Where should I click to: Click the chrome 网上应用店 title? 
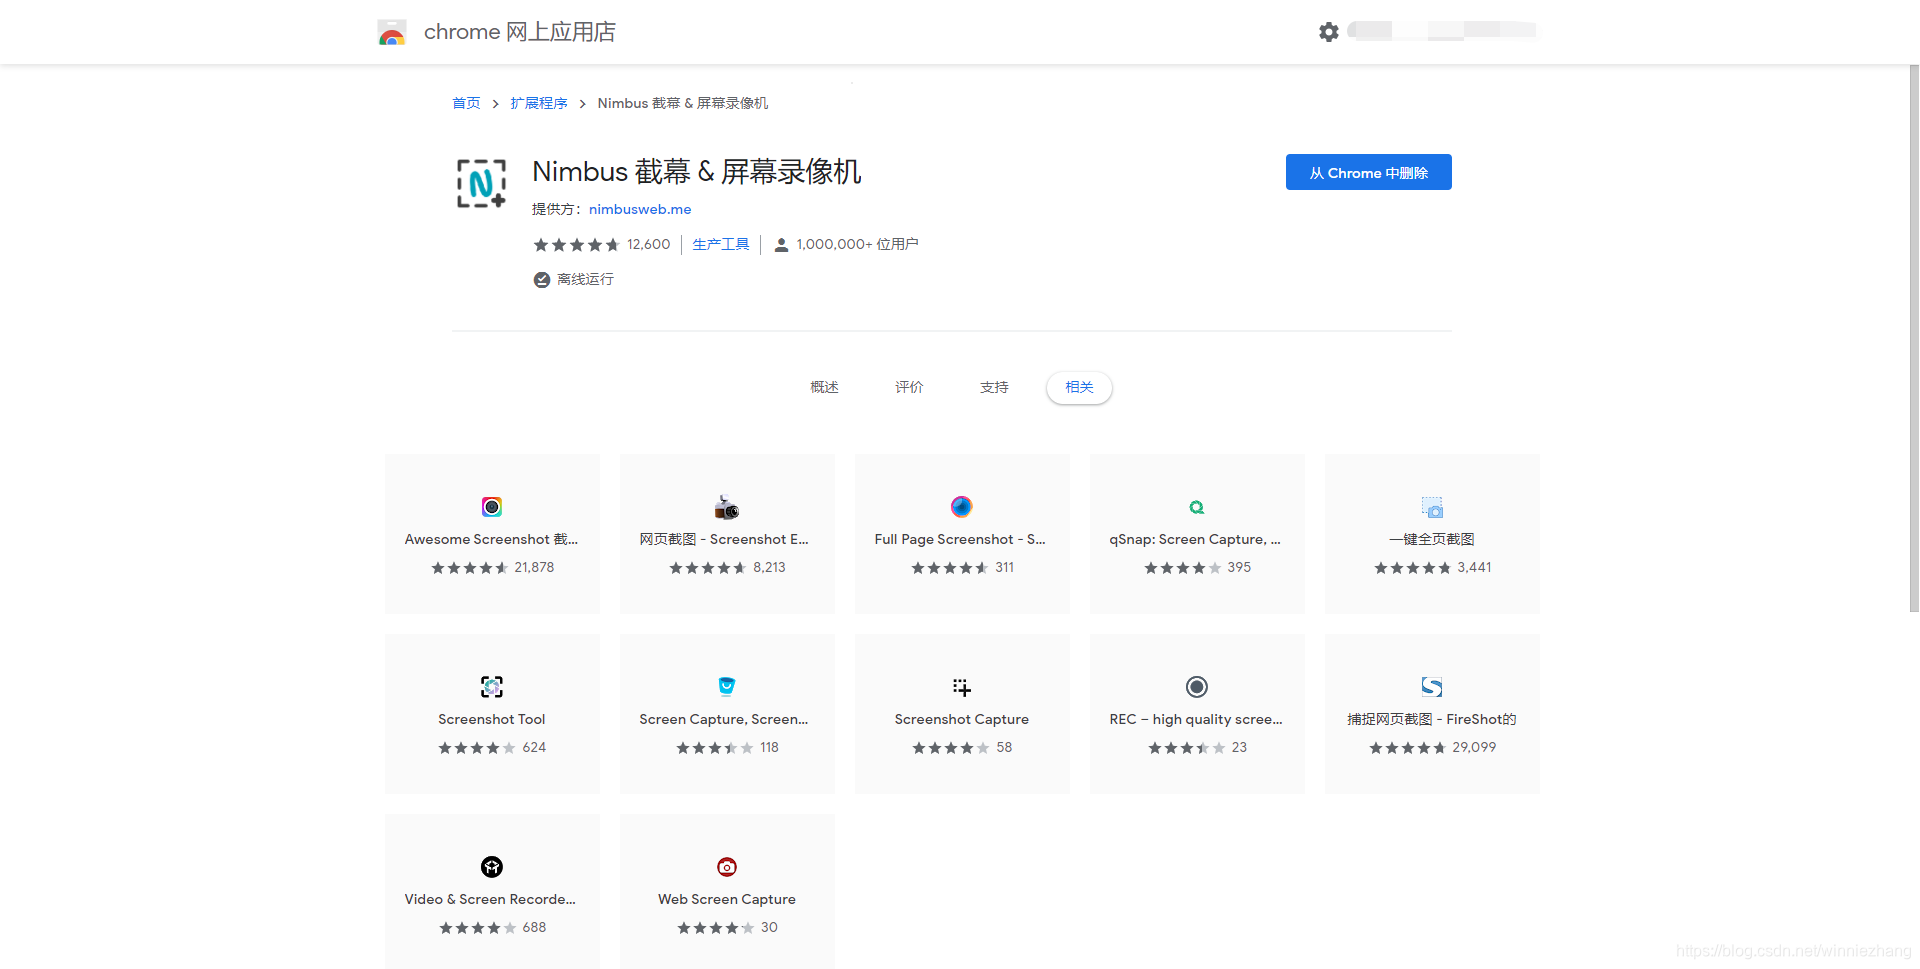tap(520, 32)
